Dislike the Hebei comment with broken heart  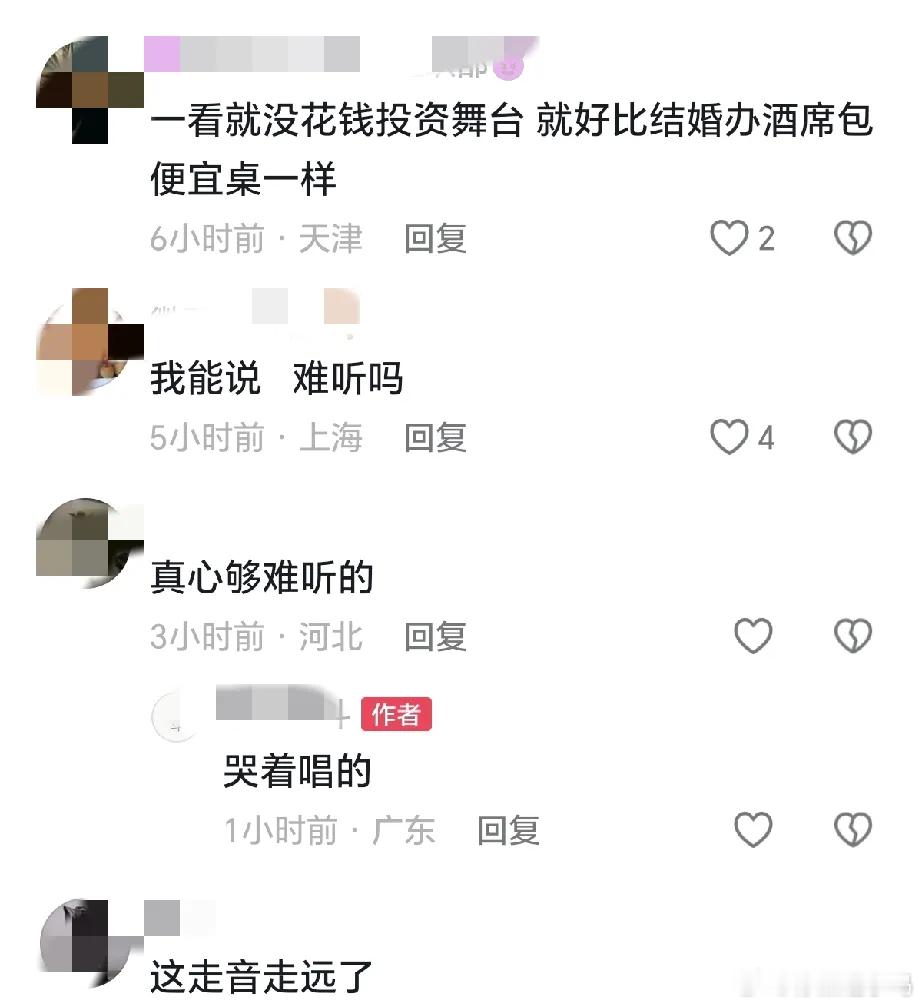[x=853, y=636]
